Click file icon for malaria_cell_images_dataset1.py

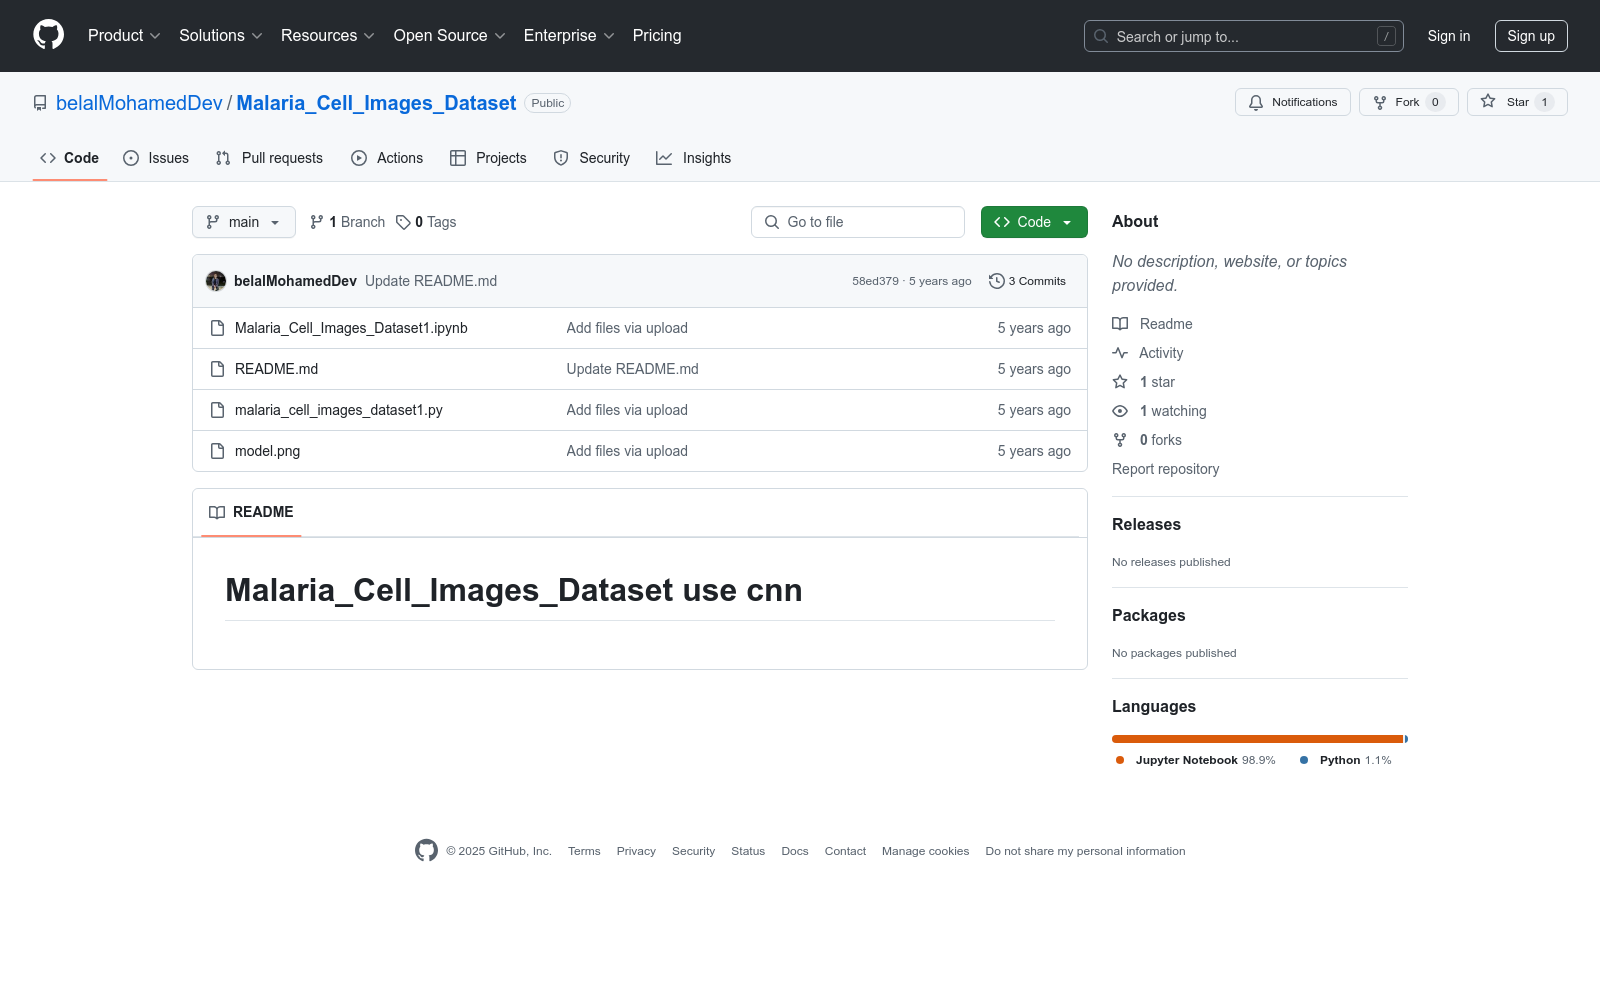pos(217,410)
